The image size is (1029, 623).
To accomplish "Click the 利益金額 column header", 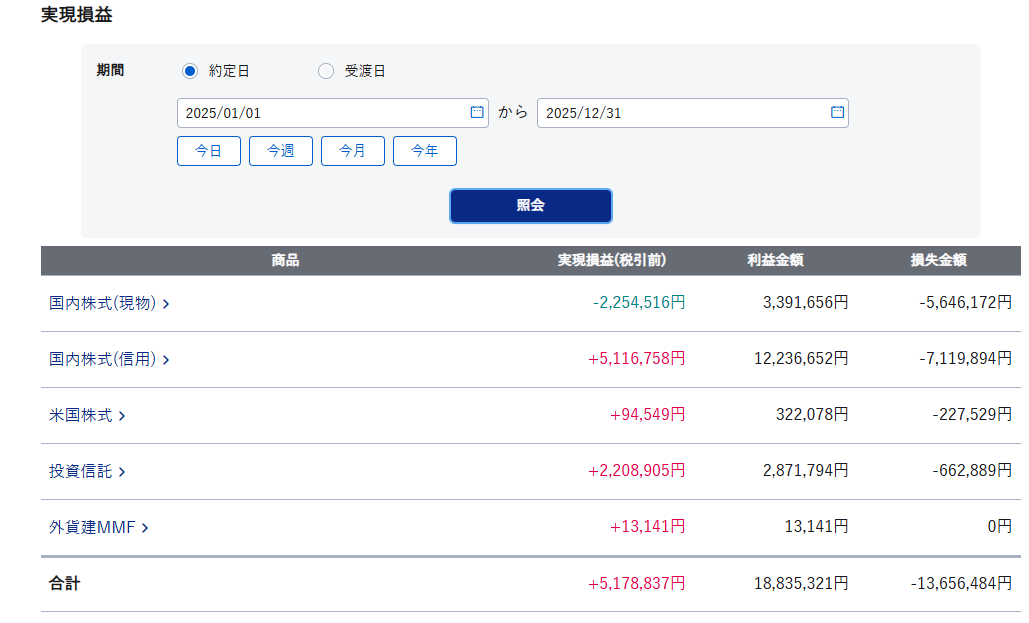I will (x=775, y=261).
